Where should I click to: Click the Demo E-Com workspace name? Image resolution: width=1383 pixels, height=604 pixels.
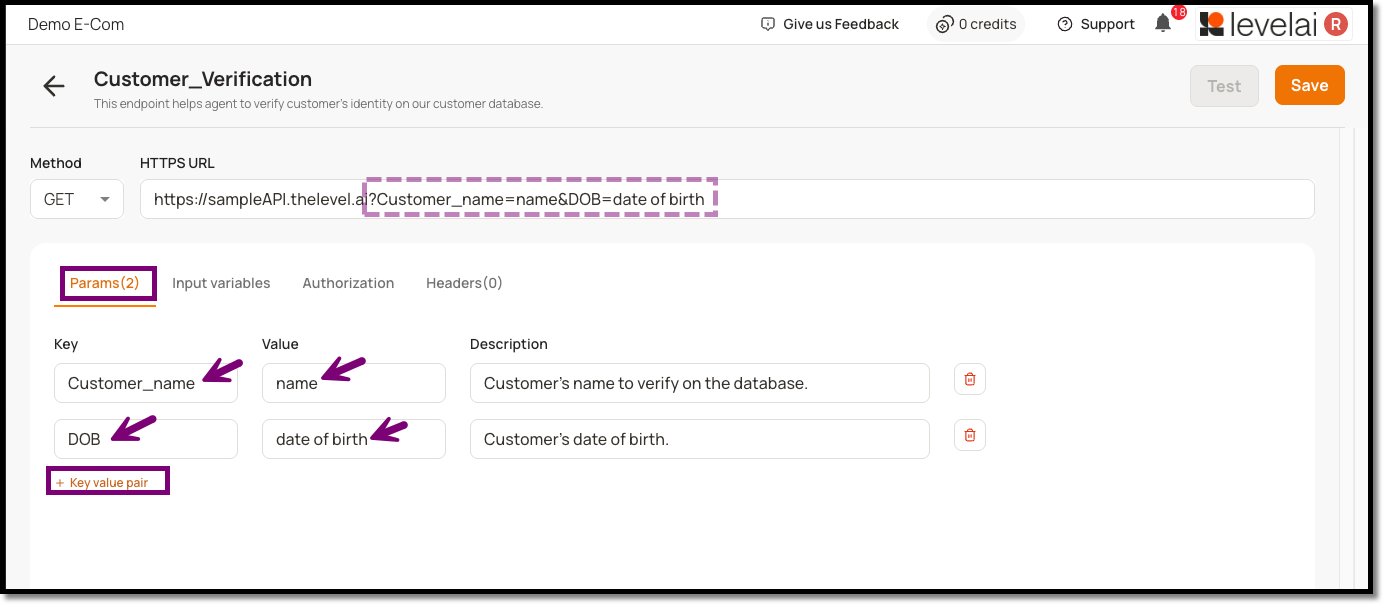tap(76, 24)
